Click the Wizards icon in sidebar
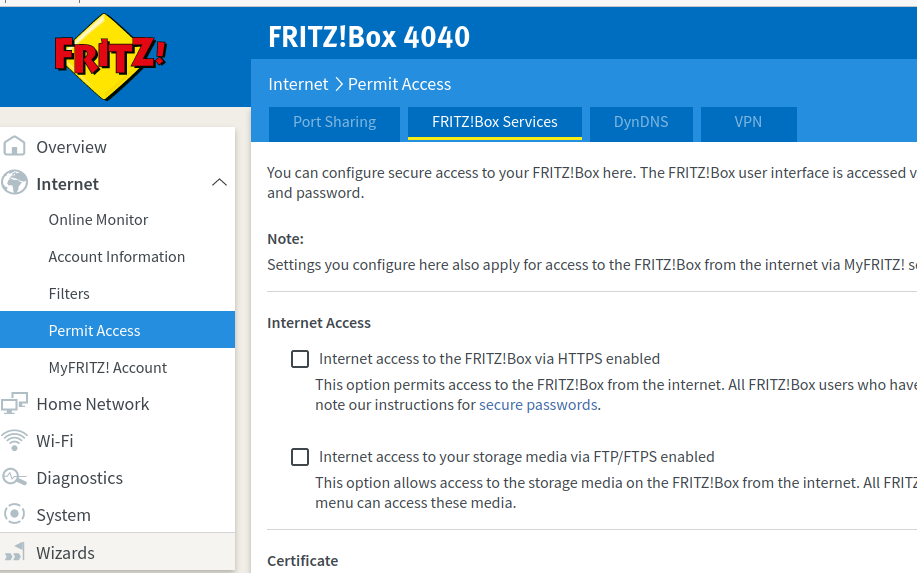The width and height of the screenshot is (917, 573). pos(15,553)
